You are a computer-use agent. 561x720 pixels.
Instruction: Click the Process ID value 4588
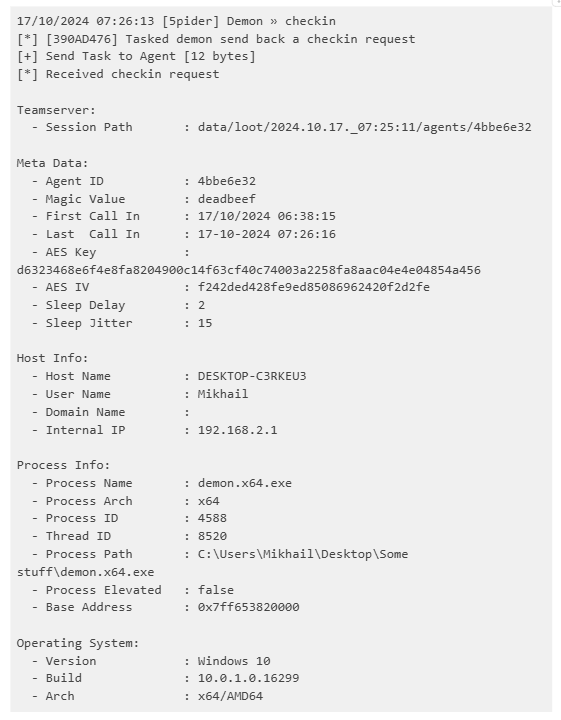tap(212, 518)
